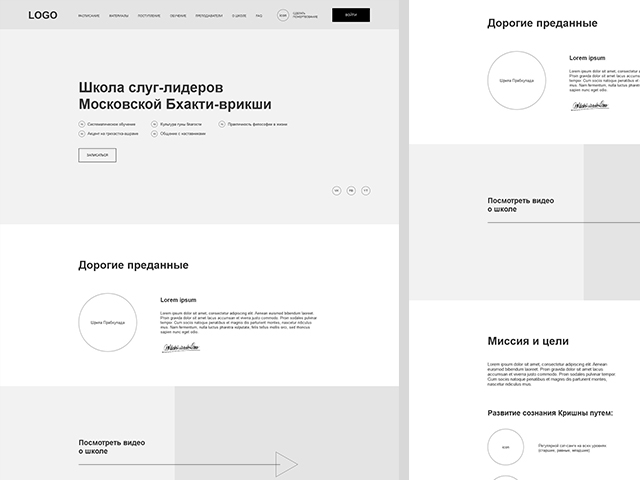Click the Дорогие преданные heading on right page
The image size is (640, 480).
pos(542,23)
